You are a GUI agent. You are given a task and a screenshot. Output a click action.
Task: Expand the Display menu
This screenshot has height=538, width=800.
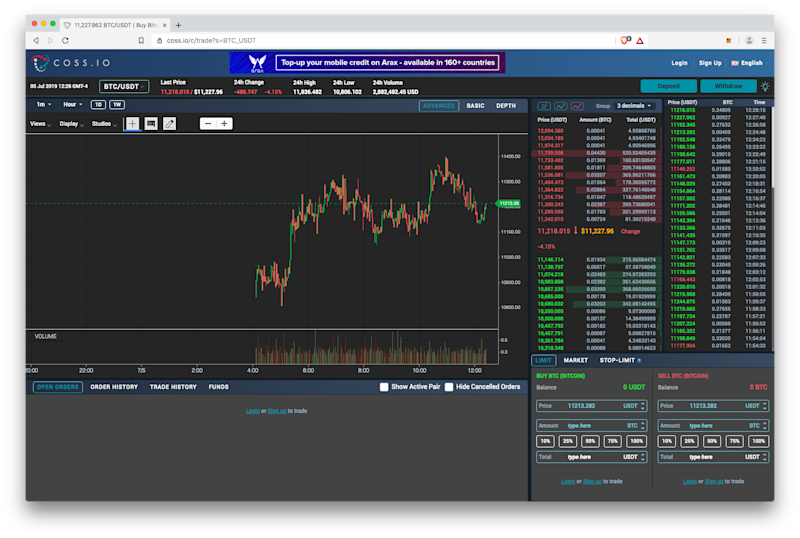(x=71, y=124)
